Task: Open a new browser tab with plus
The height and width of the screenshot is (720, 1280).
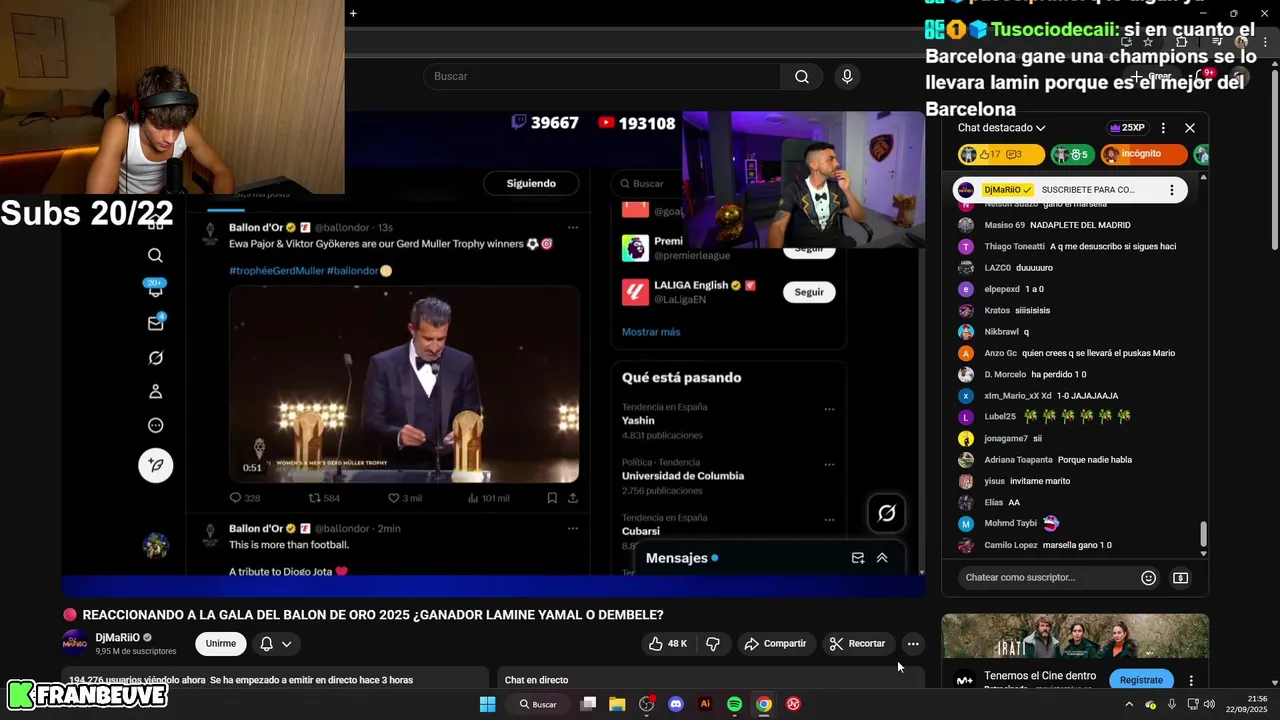Action: tap(353, 13)
